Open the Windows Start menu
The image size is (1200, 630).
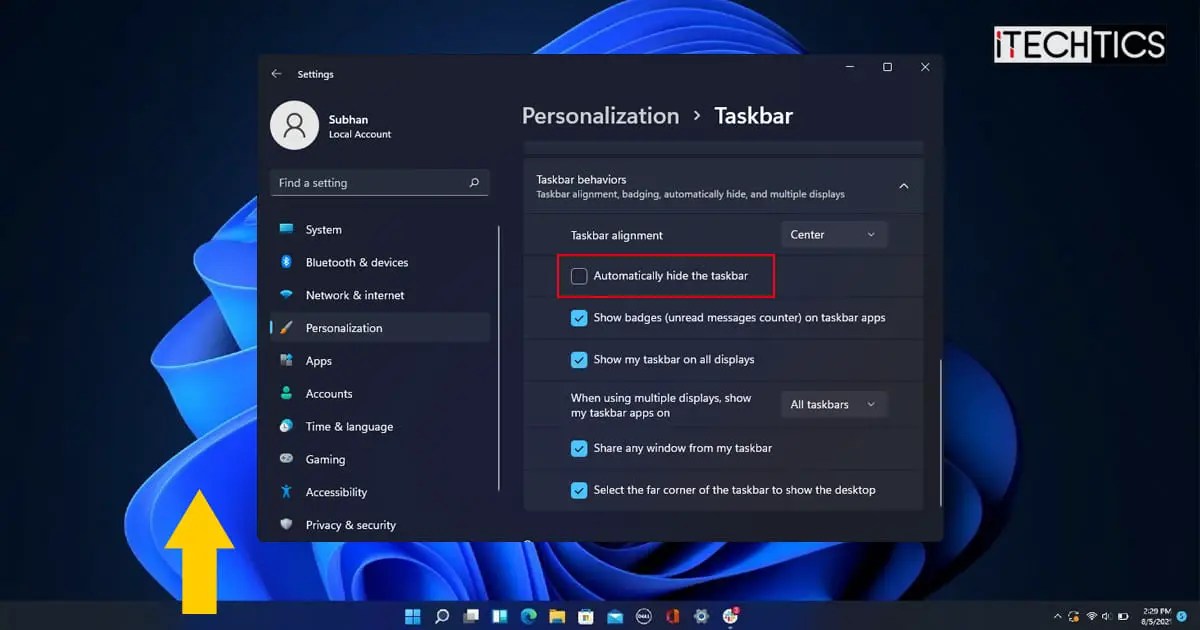(413, 617)
